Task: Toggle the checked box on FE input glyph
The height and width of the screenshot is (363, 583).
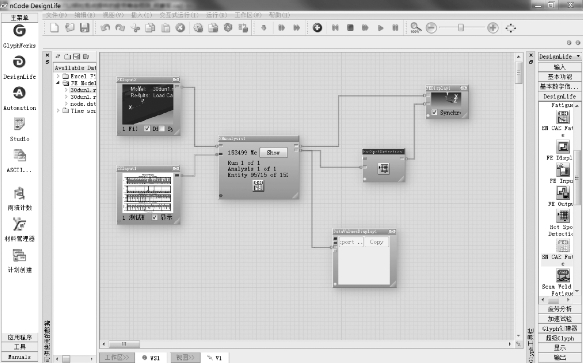Action: (147, 129)
